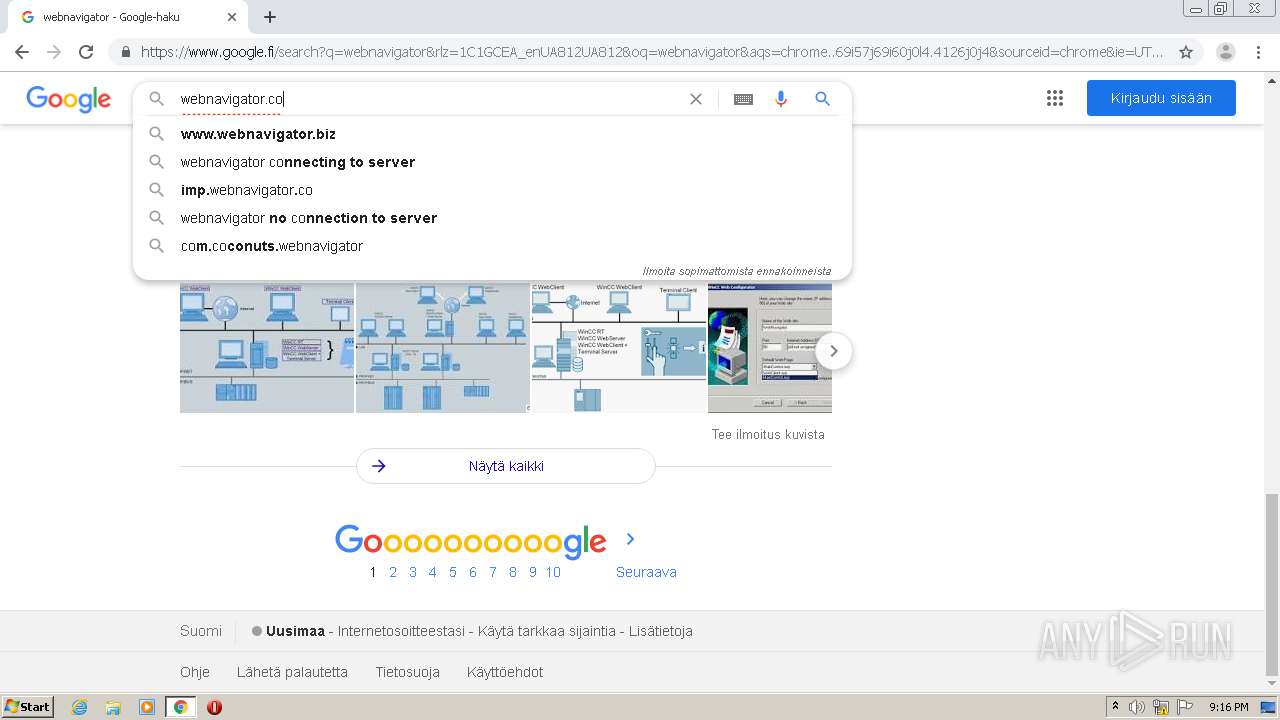The image size is (1280, 720).
Task: Open Tietosuoja footer link
Action: pyautogui.click(x=408, y=672)
